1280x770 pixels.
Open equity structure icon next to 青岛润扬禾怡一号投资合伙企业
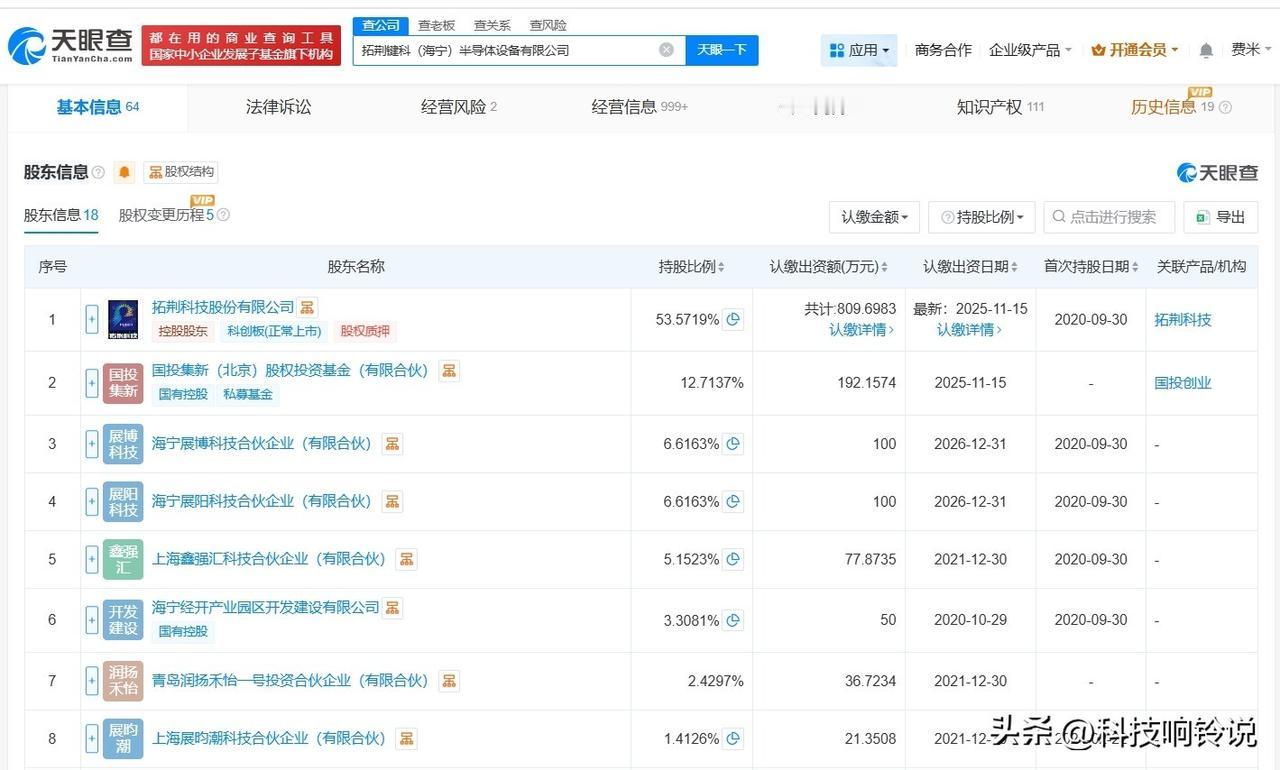pos(449,681)
